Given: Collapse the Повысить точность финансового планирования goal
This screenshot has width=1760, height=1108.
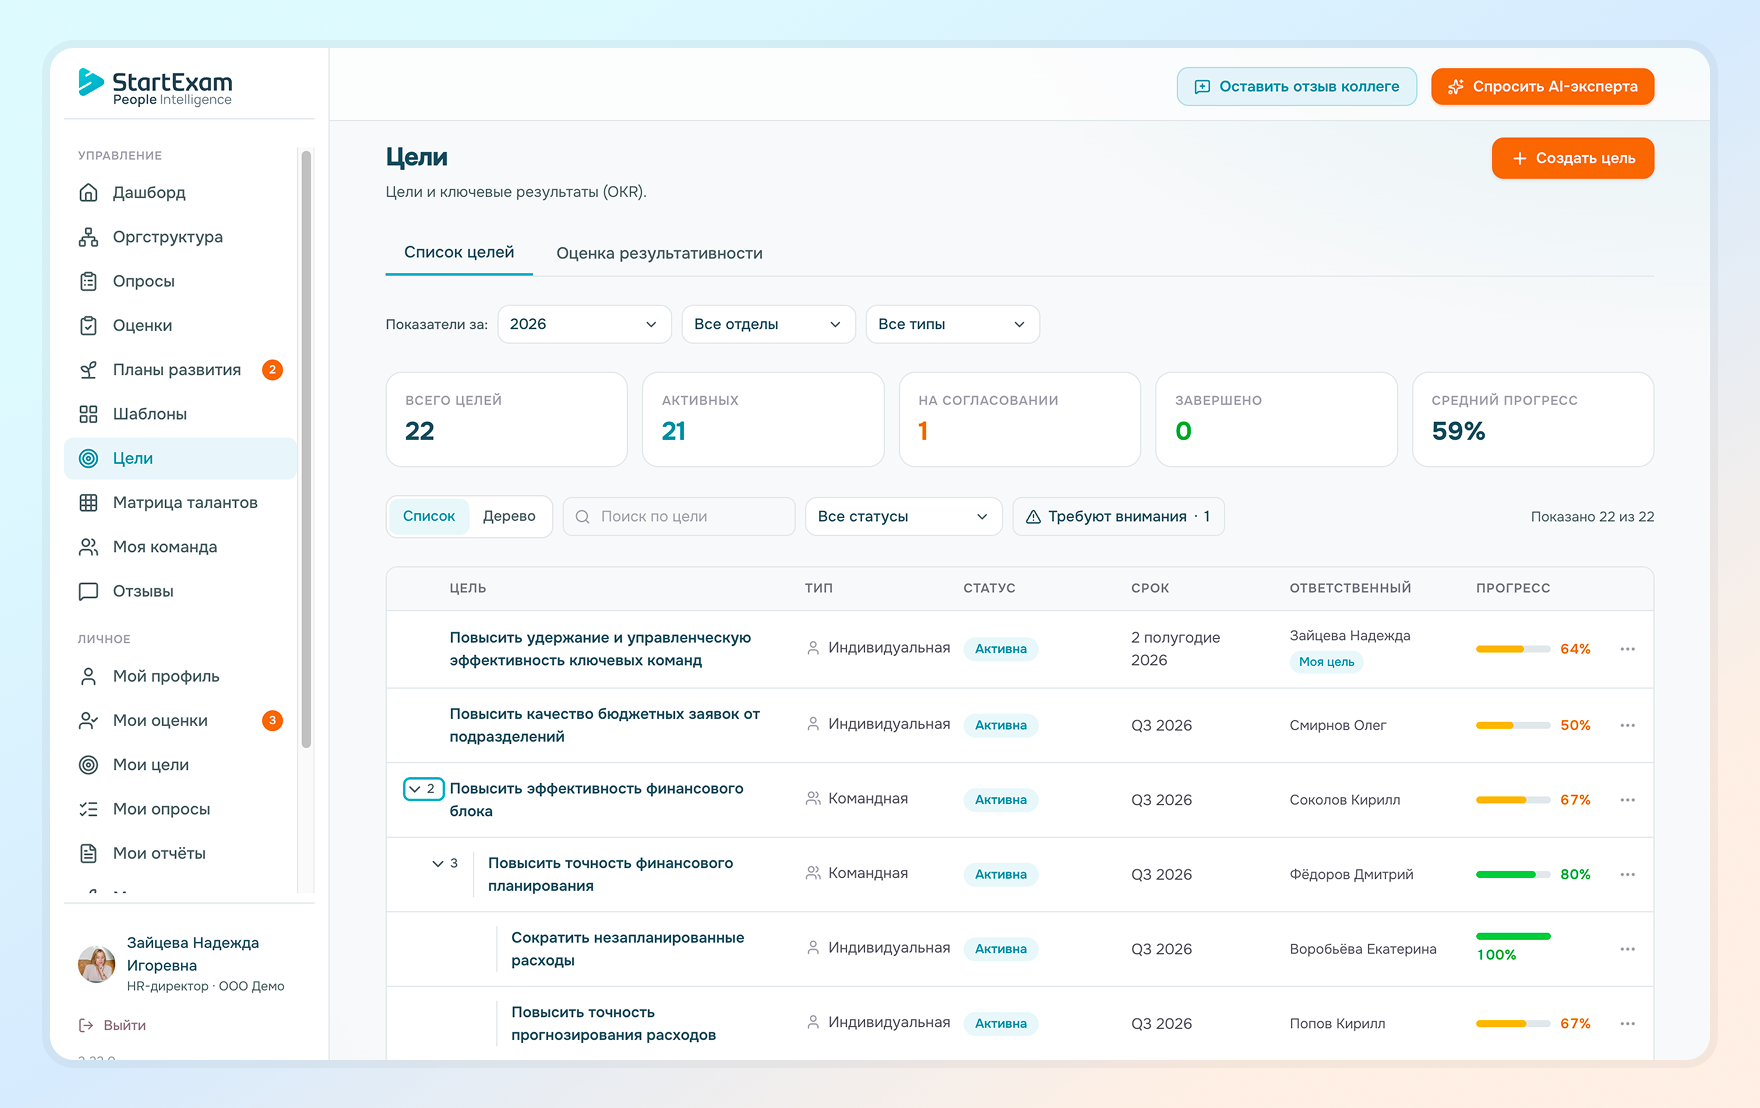Looking at the screenshot, I should tap(445, 863).
